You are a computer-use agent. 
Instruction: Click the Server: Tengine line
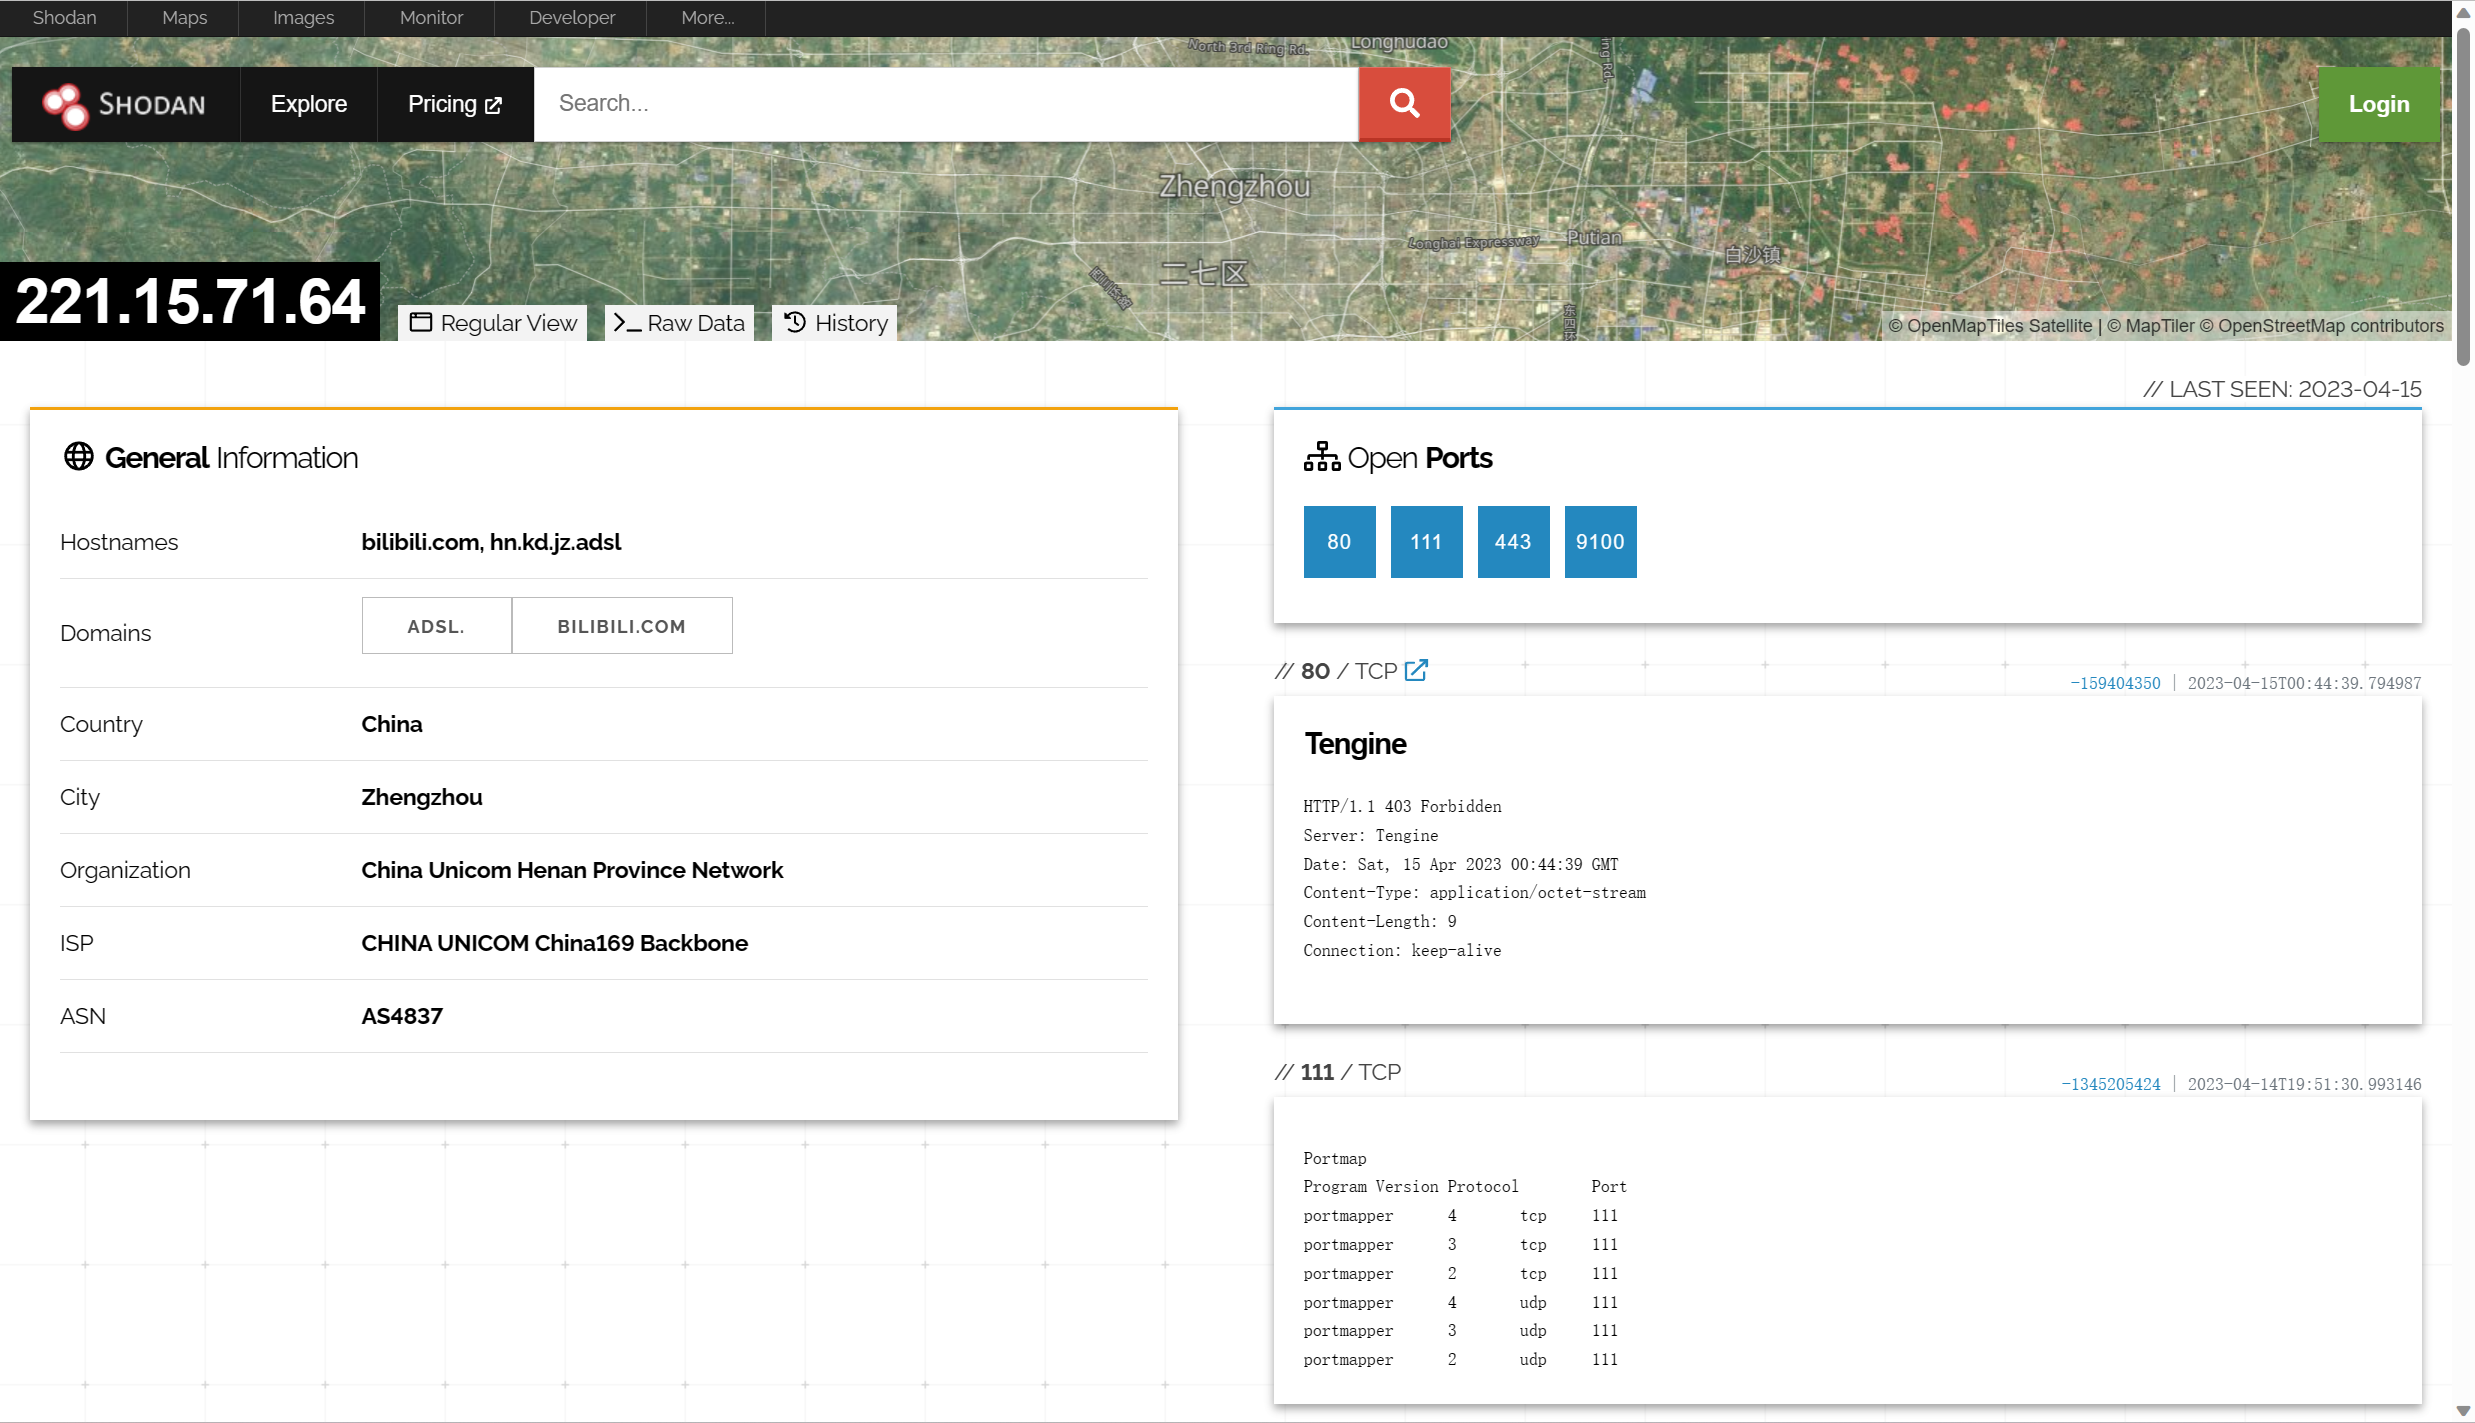(x=1370, y=835)
